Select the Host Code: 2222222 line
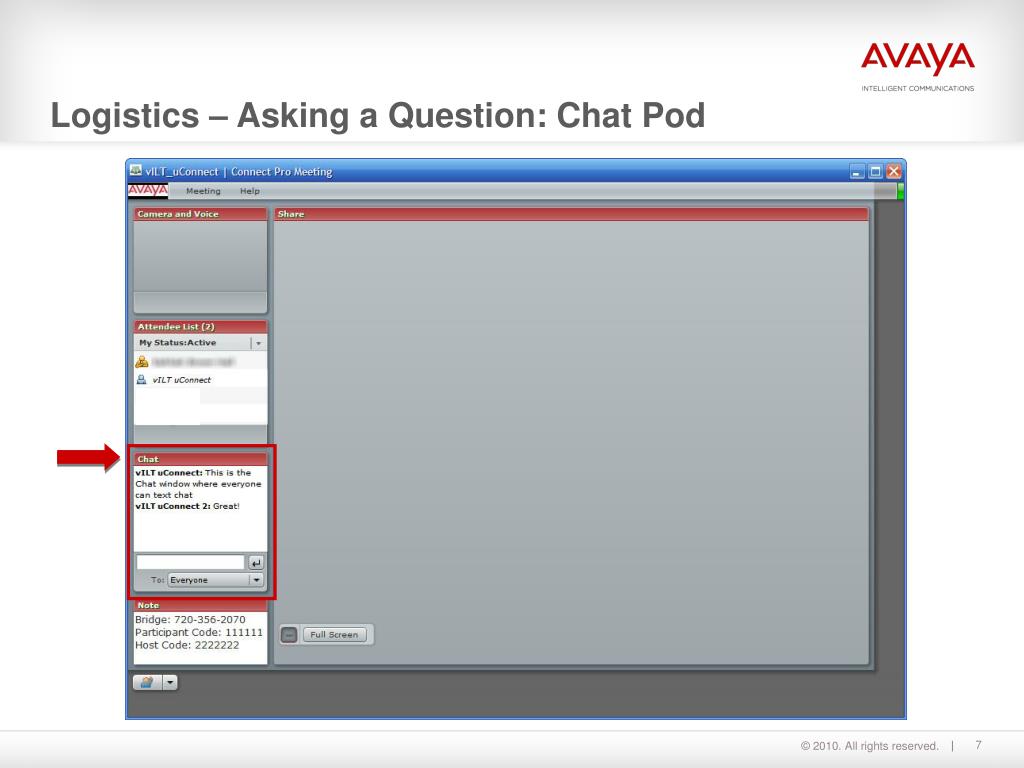Image resolution: width=1024 pixels, height=768 pixels. 187,645
